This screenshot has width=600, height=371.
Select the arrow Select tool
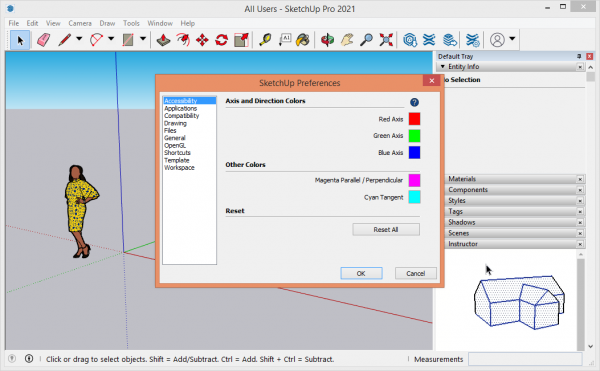click(20, 40)
